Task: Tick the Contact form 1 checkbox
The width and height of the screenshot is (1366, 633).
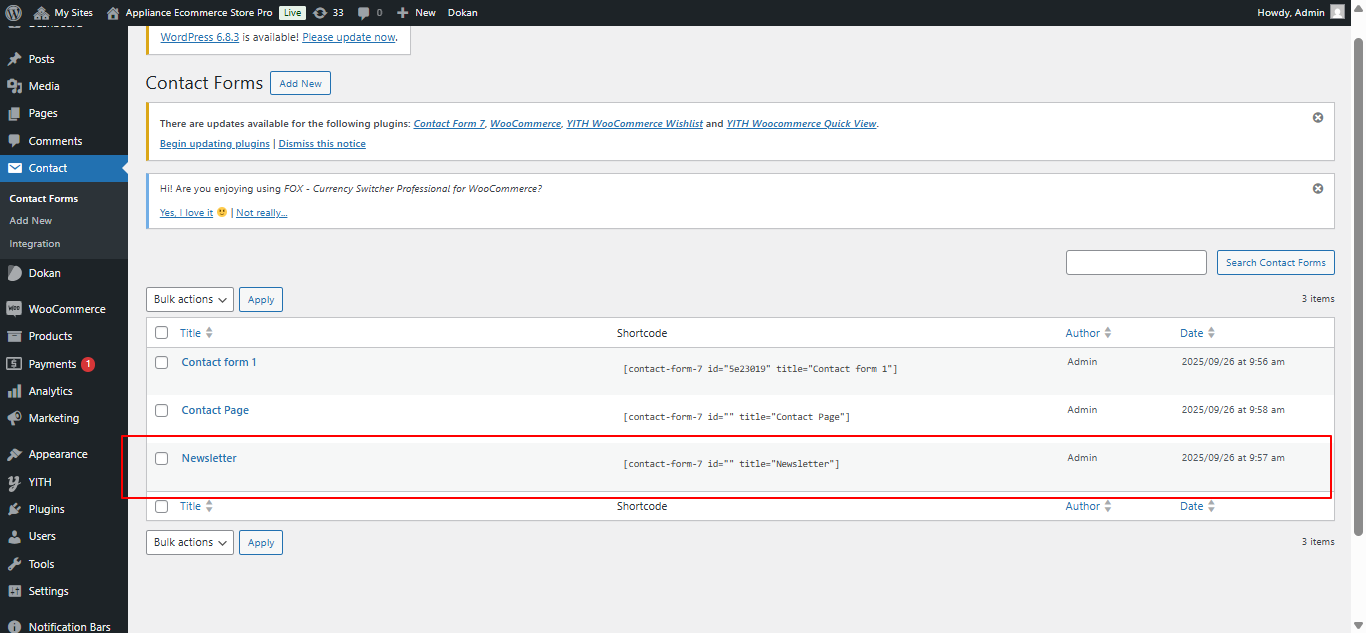Action: pos(162,363)
